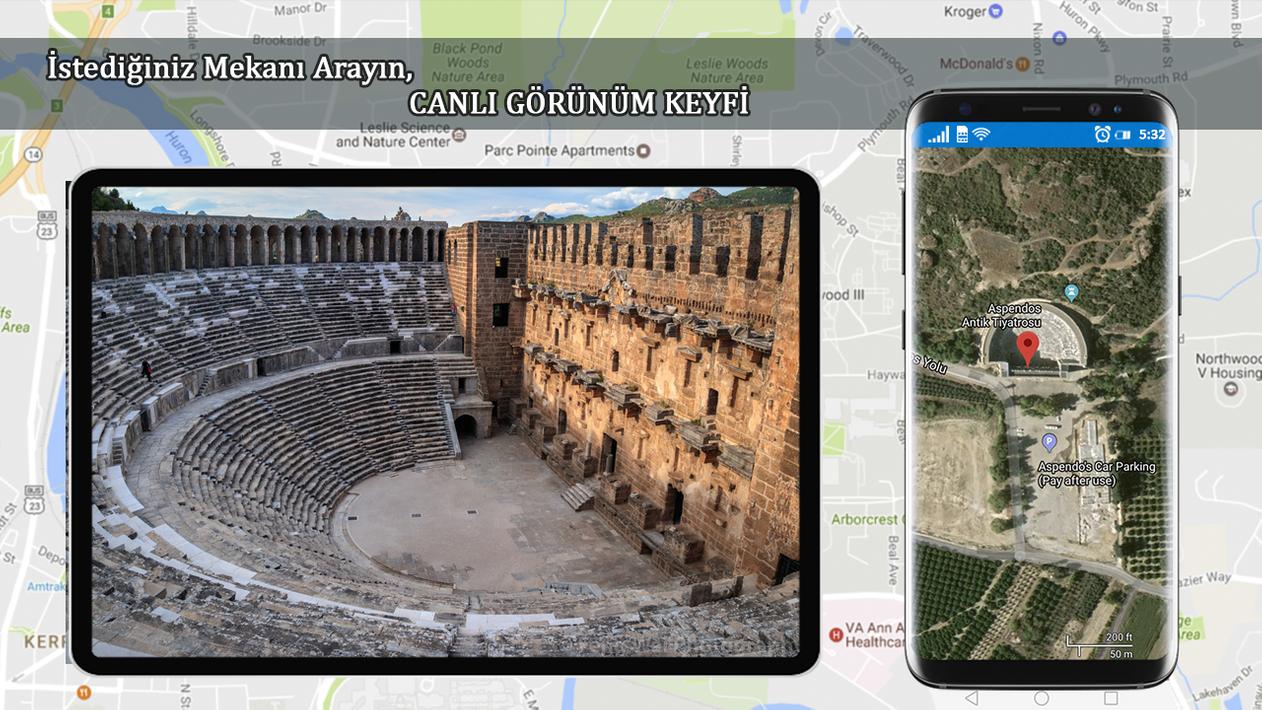Click the VA Ann Arbor Healthcare red pin
Viewport: 1262px width, 710px height.
pyautogui.click(x=835, y=634)
